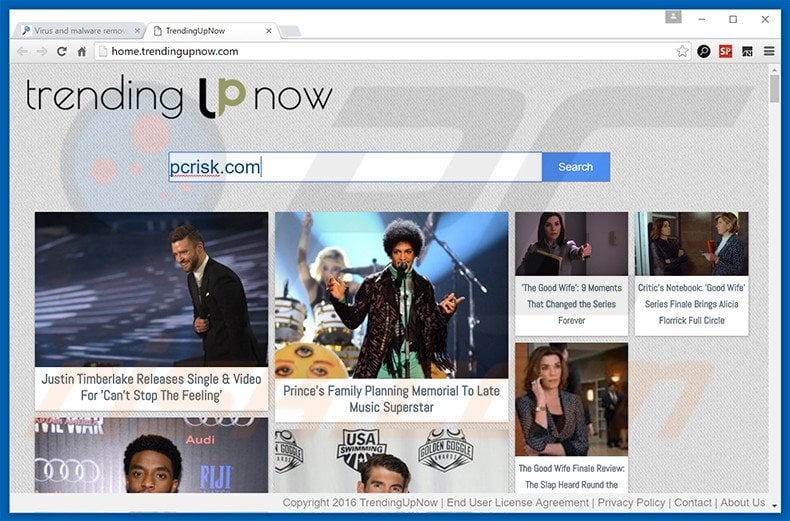Open the browser home page icon
The height and width of the screenshot is (521, 790).
pyautogui.click(x=82, y=51)
